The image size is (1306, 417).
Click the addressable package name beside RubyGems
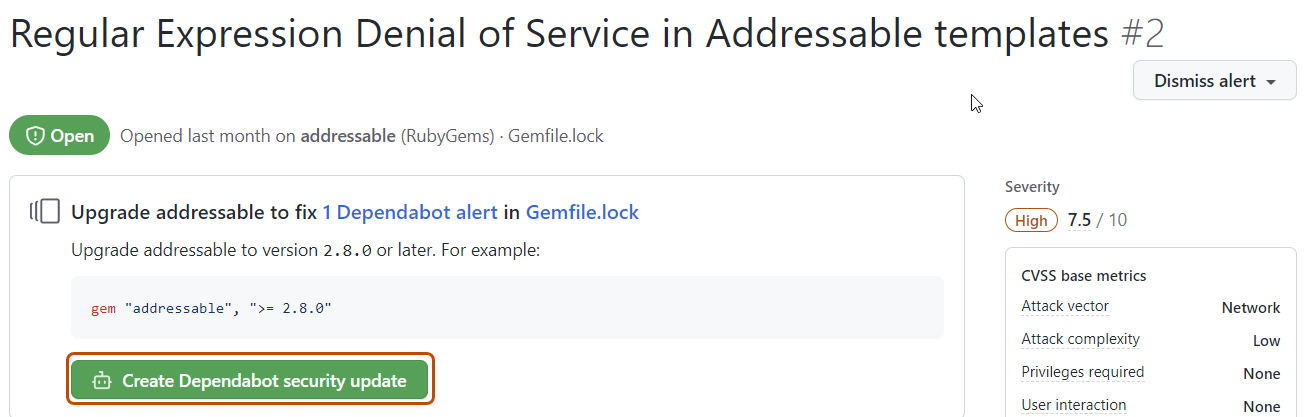[x=348, y=136]
